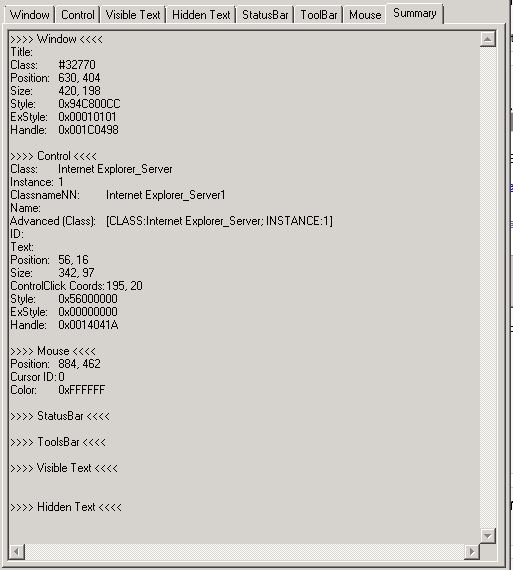The height and width of the screenshot is (570, 513).
Task: Click the vertical scrollbar track
Action: [488, 287]
